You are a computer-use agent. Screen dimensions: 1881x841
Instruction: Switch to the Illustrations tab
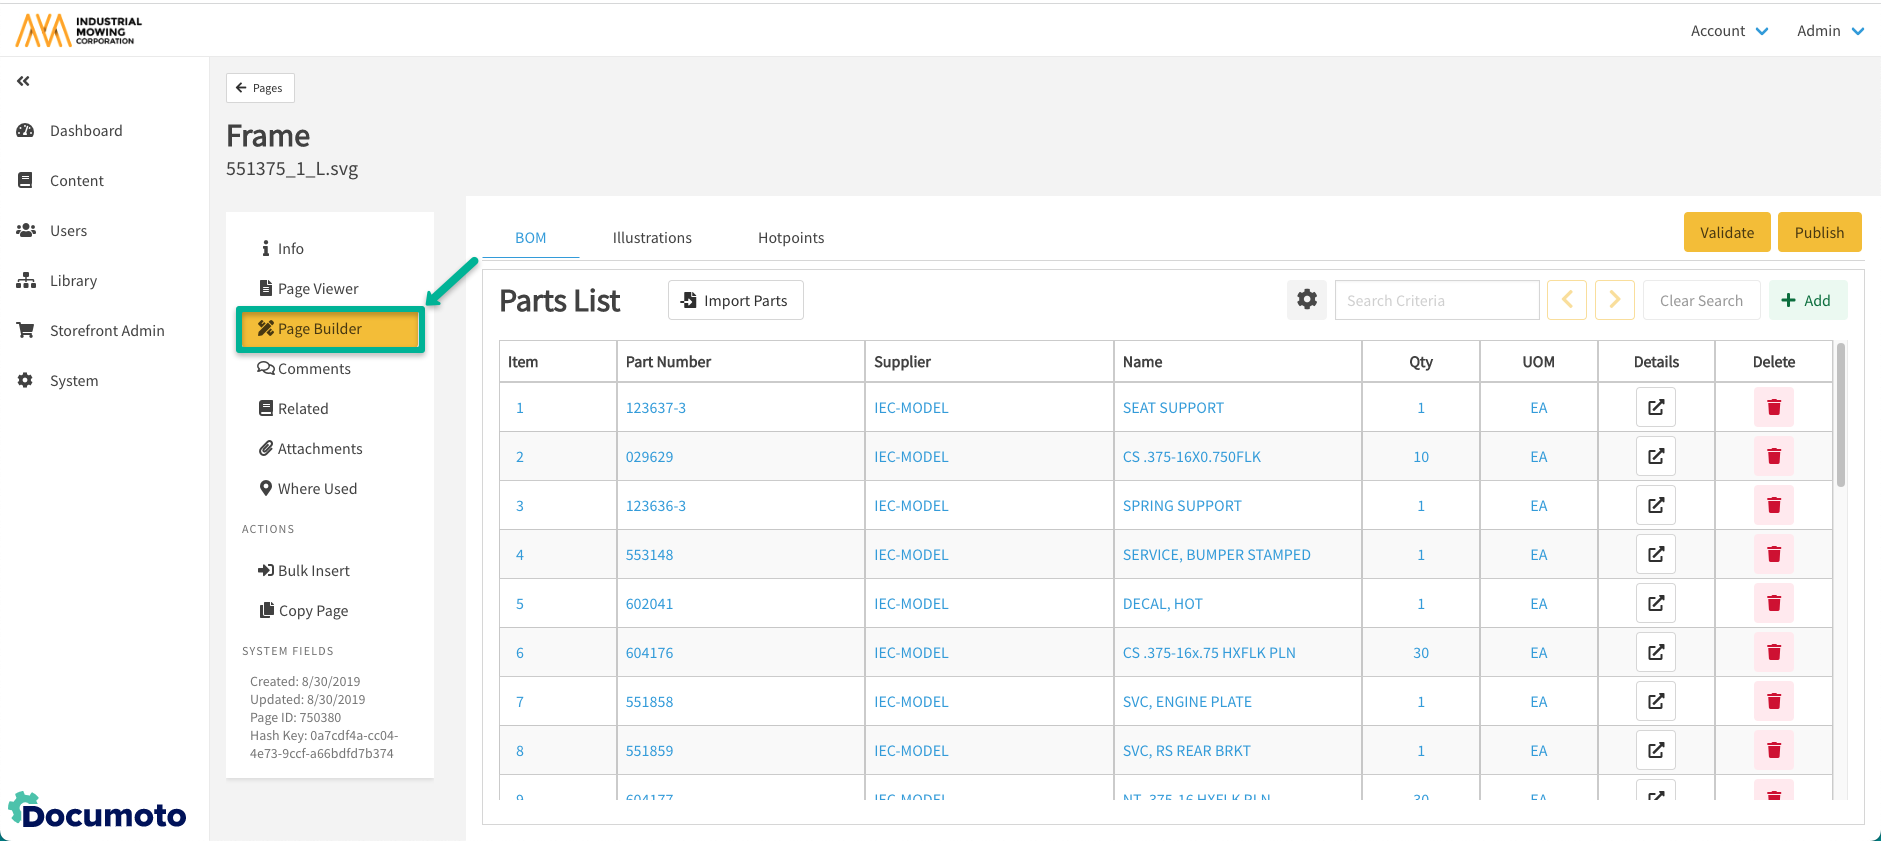[x=652, y=238]
